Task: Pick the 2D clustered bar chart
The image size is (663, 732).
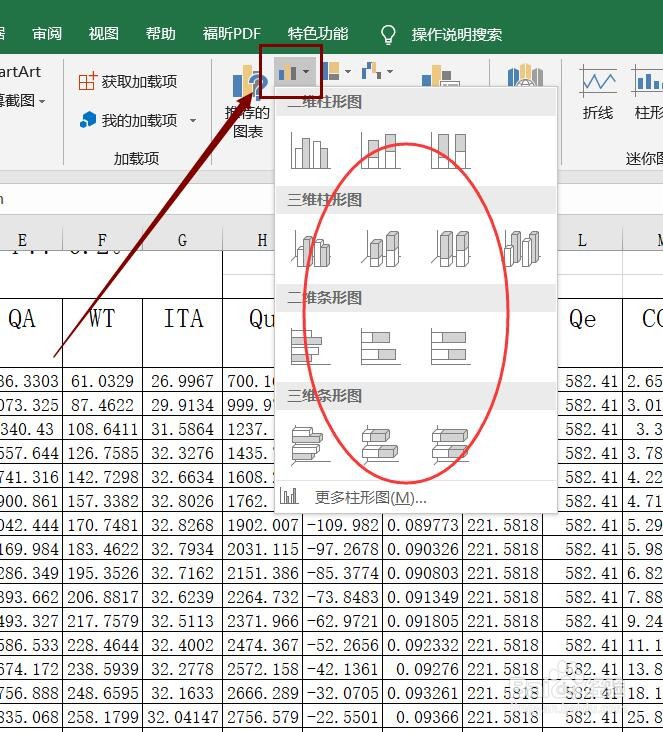Action: [310, 347]
